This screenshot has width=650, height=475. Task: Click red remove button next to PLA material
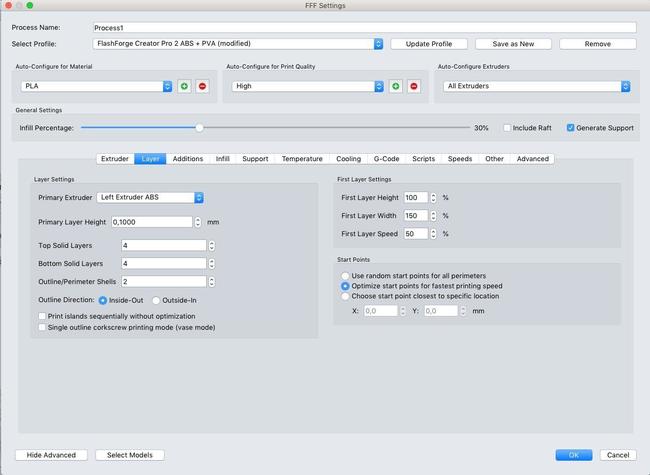pos(202,87)
